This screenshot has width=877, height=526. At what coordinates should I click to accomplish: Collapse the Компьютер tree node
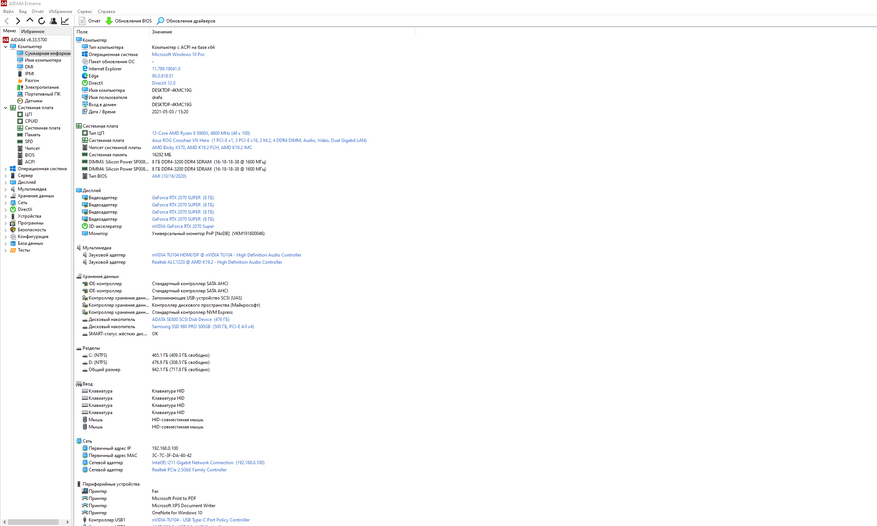[x=6, y=46]
